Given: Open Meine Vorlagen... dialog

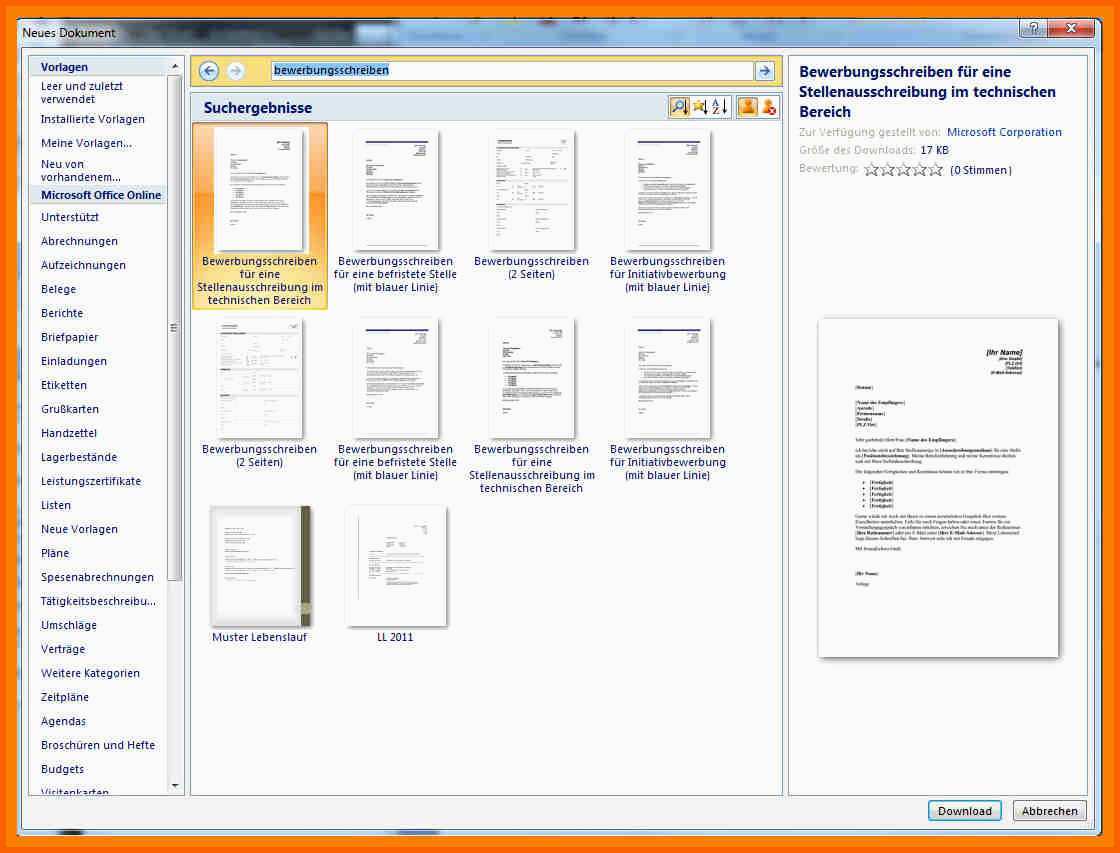Looking at the screenshot, I should [x=86, y=143].
